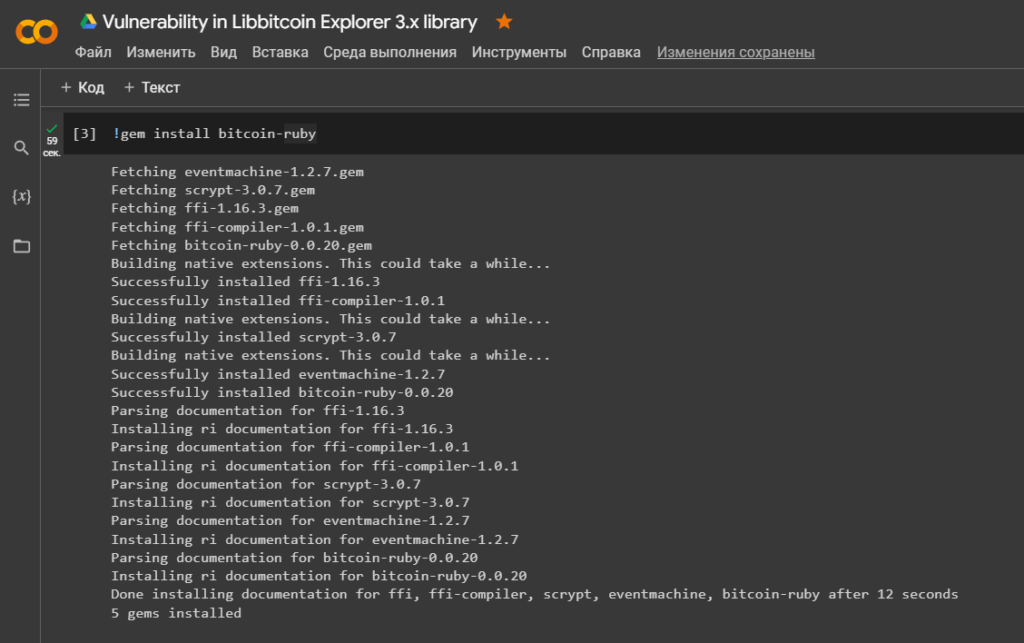The height and width of the screenshot is (643, 1024).
Task: Click the Google Colab logo
Action: (37, 31)
